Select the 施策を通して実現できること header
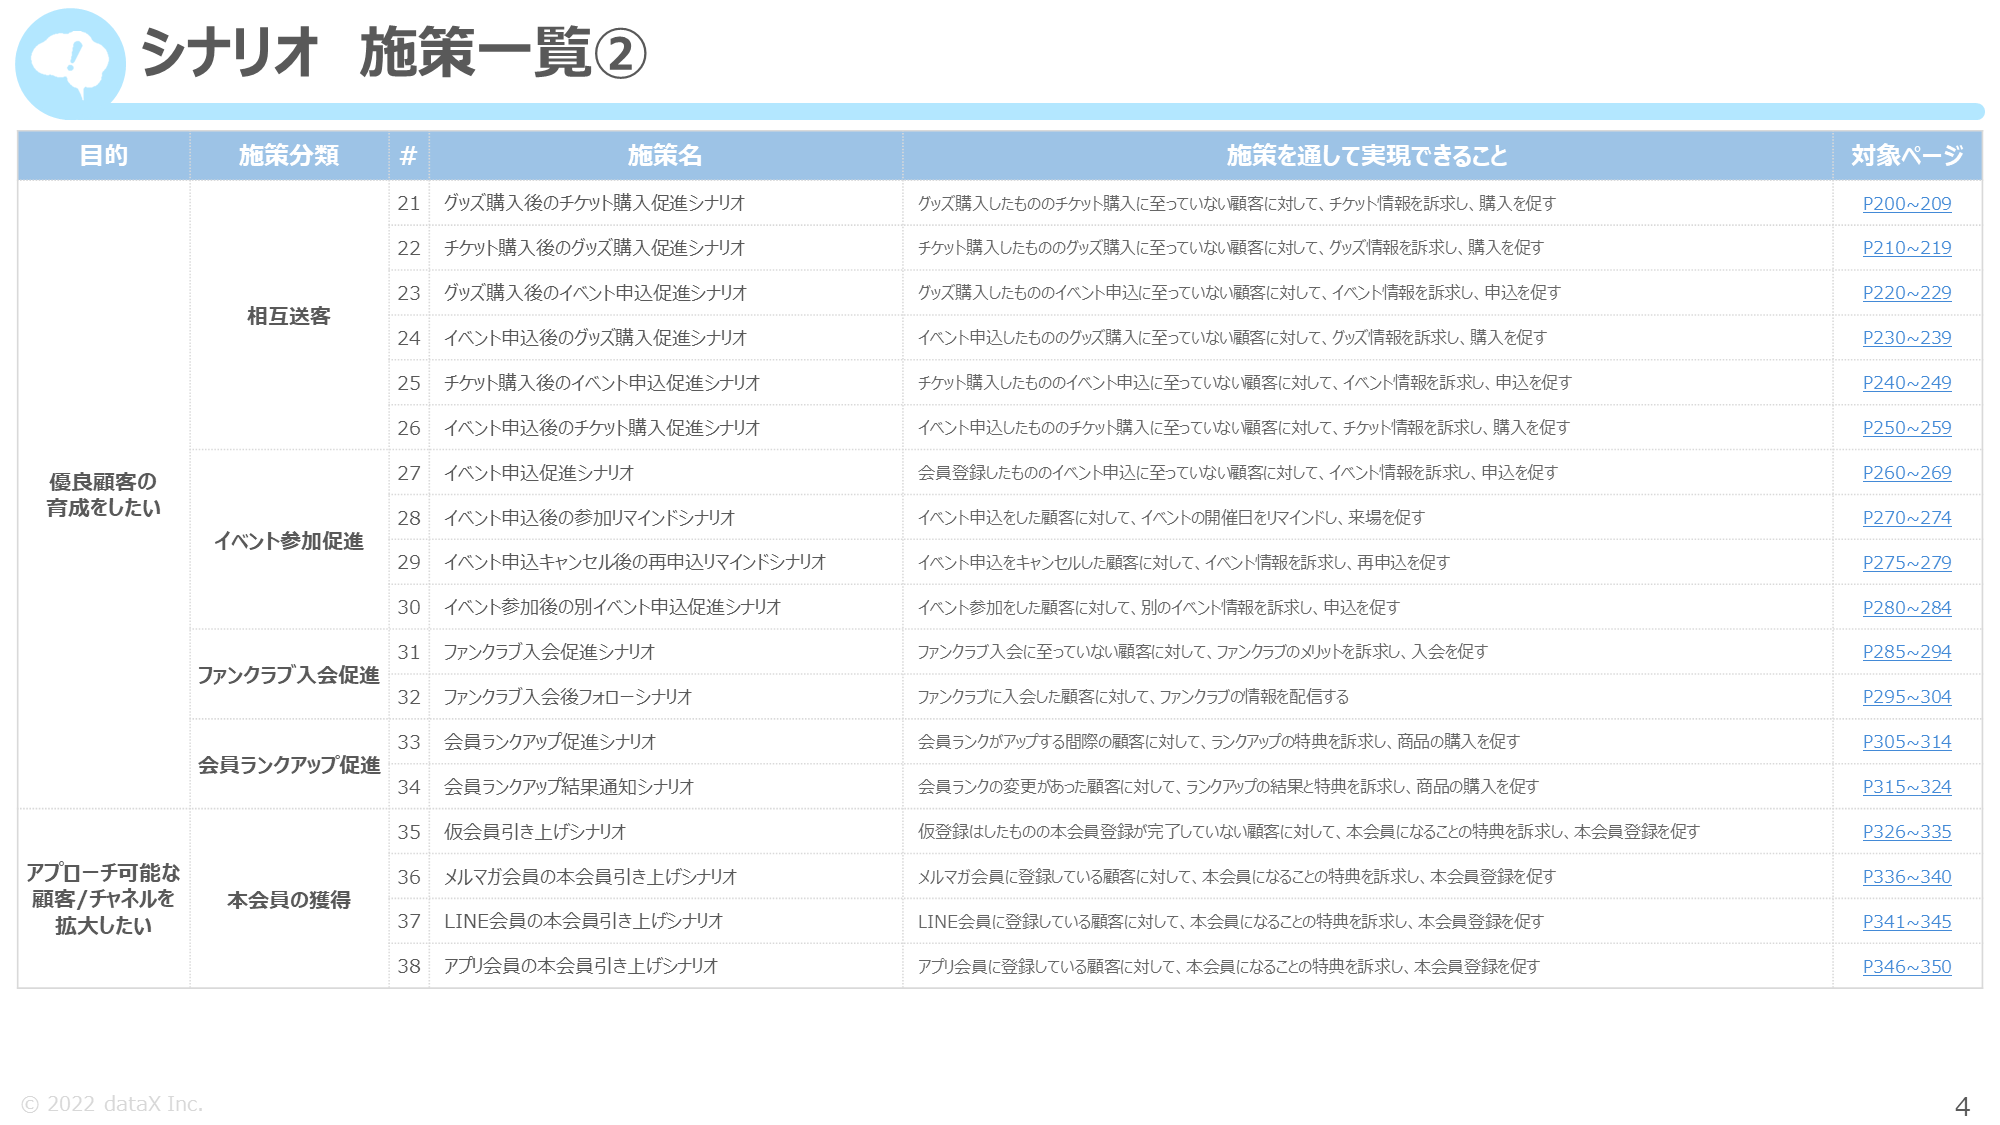 [x=1367, y=156]
